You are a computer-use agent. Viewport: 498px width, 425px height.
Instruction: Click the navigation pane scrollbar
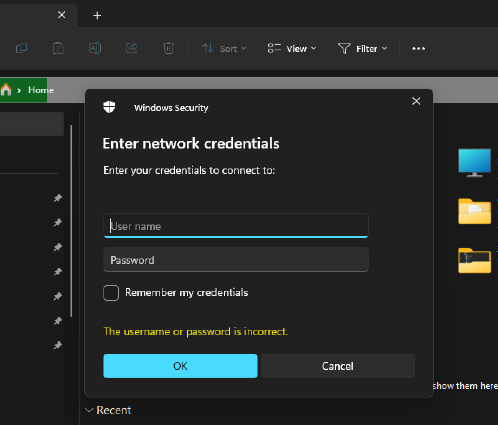(x=71, y=221)
